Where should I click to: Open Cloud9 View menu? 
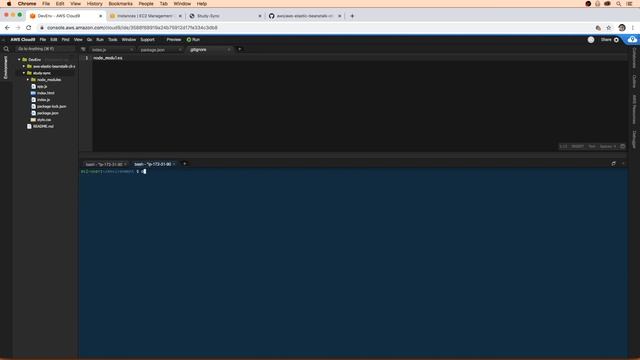pos(78,40)
